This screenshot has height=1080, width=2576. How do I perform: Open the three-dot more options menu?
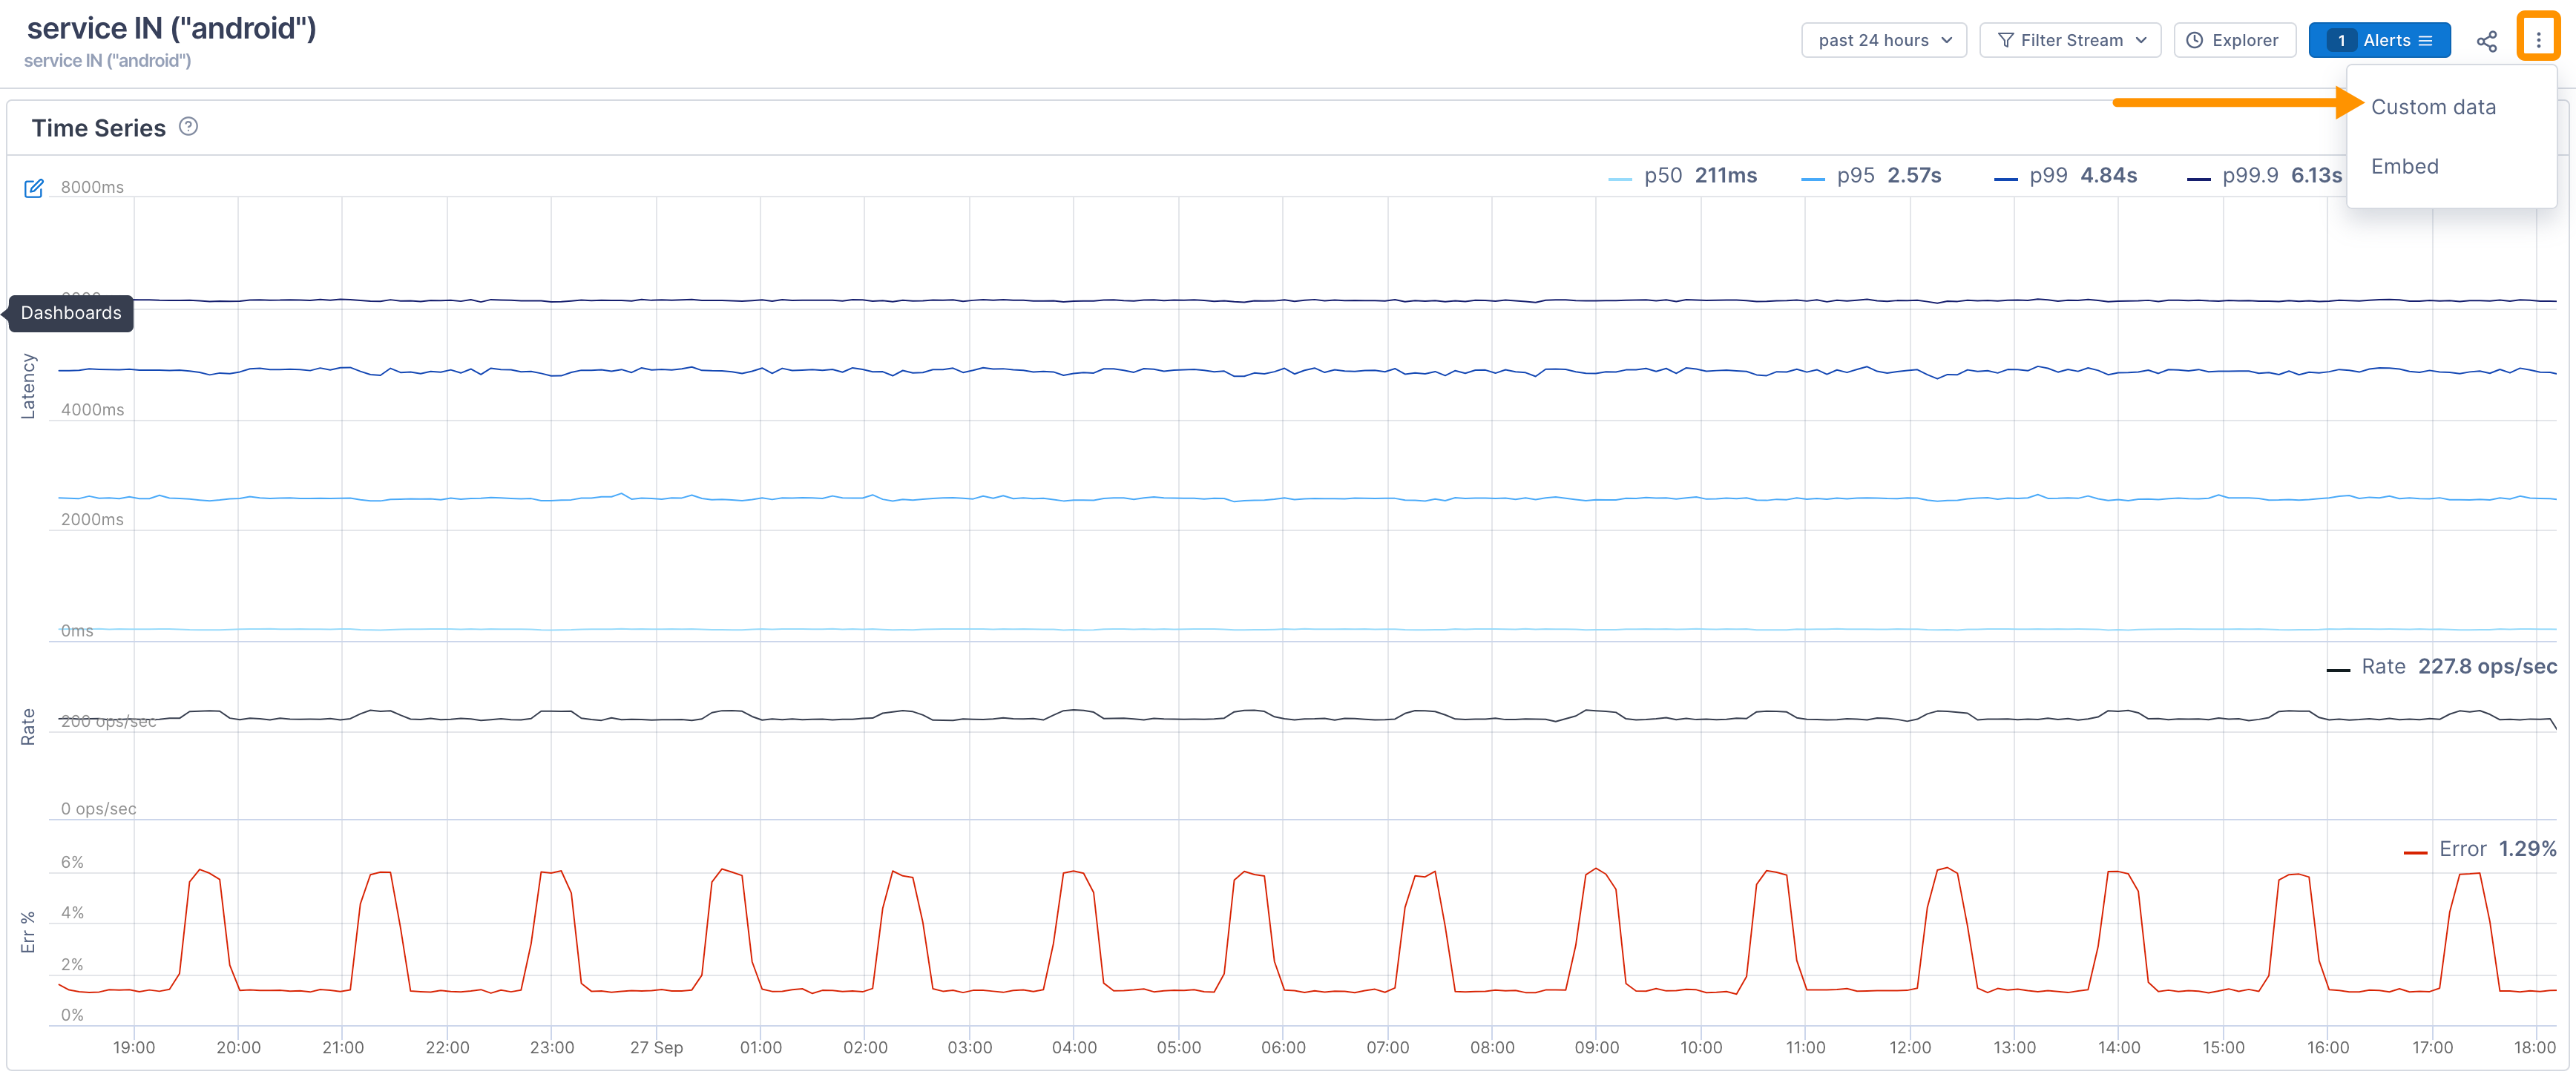(x=2538, y=41)
